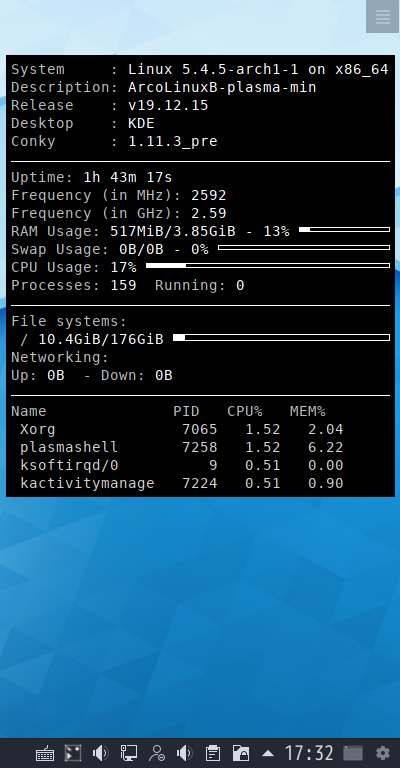This screenshot has width=400, height=768.
Task: Open the dark square tray icon beside keyboard
Action: [73, 753]
